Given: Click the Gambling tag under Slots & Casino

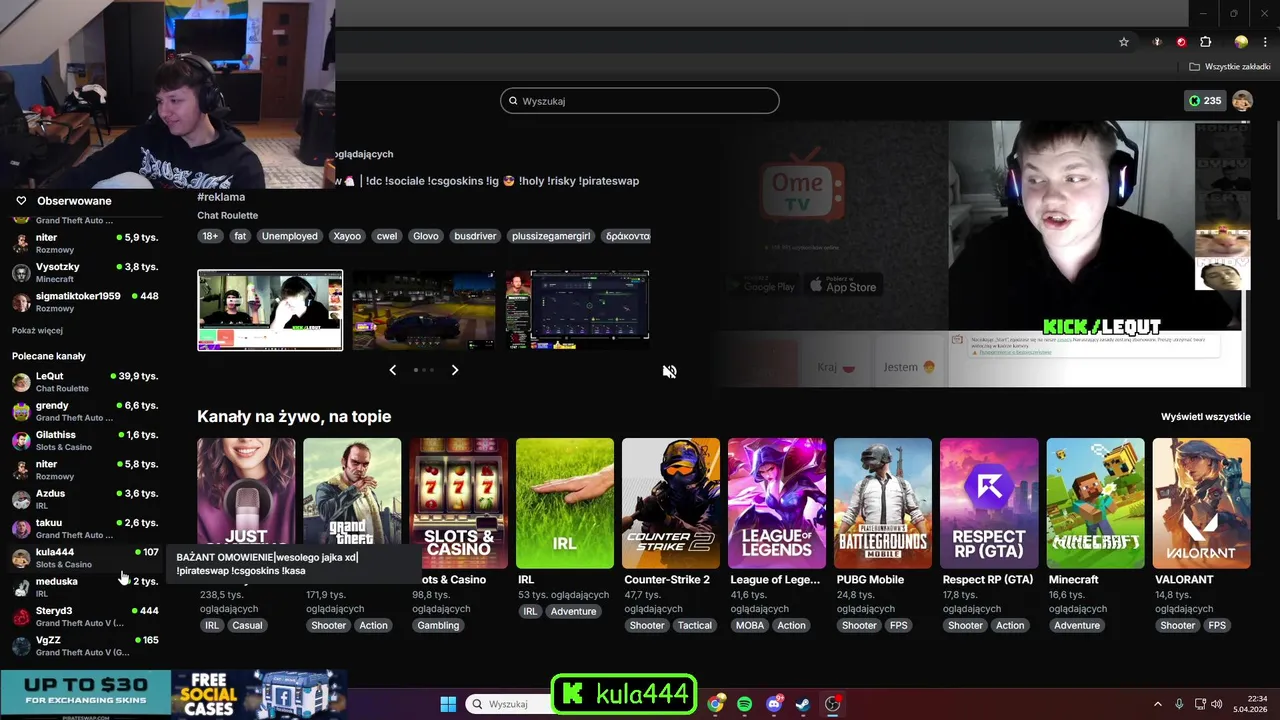Looking at the screenshot, I should [x=438, y=625].
